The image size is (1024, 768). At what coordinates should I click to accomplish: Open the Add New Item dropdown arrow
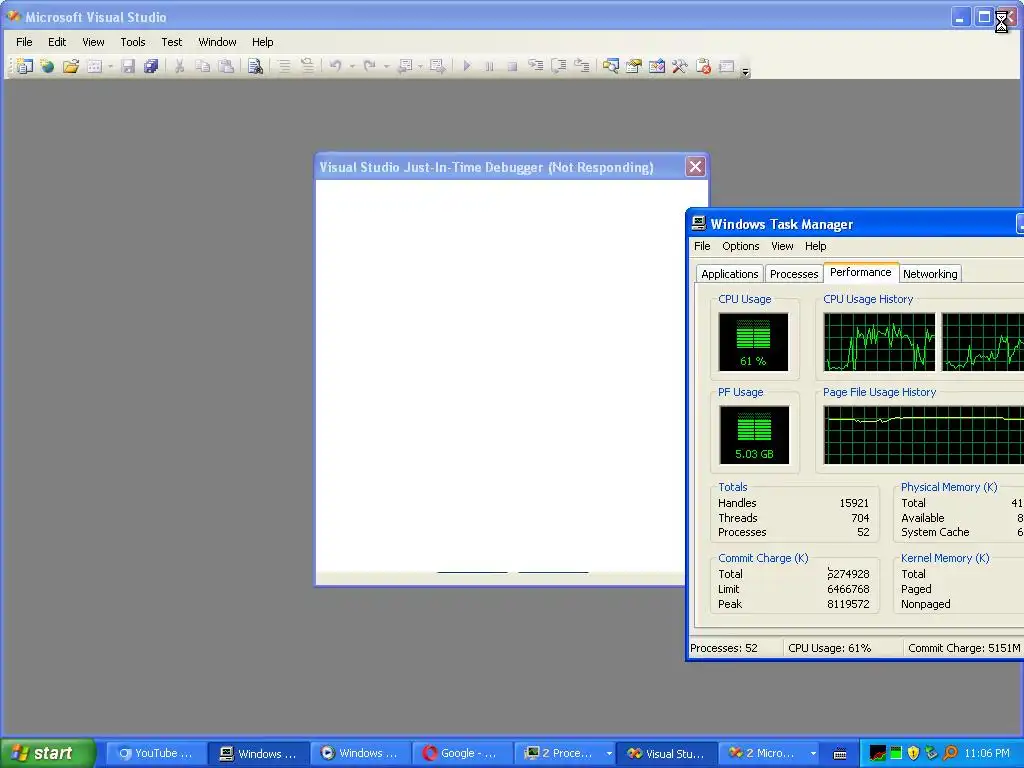[x=110, y=66]
